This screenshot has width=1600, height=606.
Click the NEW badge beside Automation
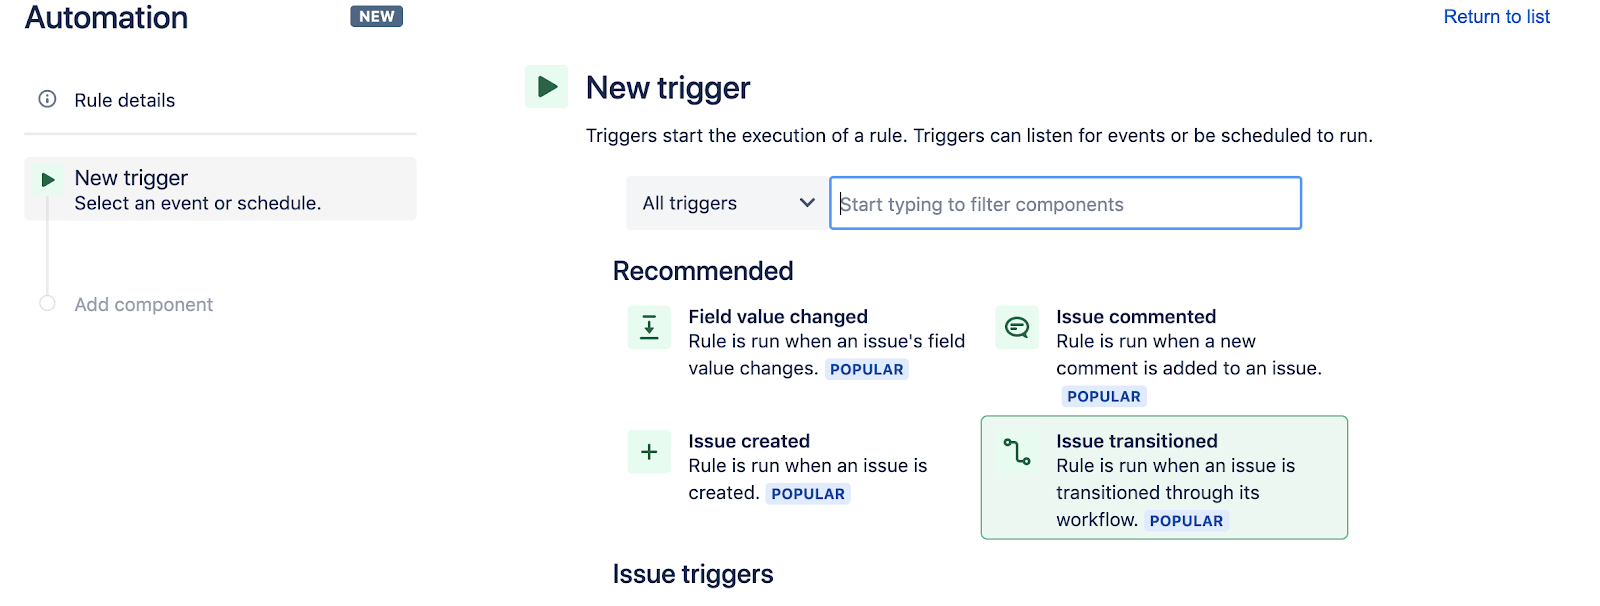point(376,16)
